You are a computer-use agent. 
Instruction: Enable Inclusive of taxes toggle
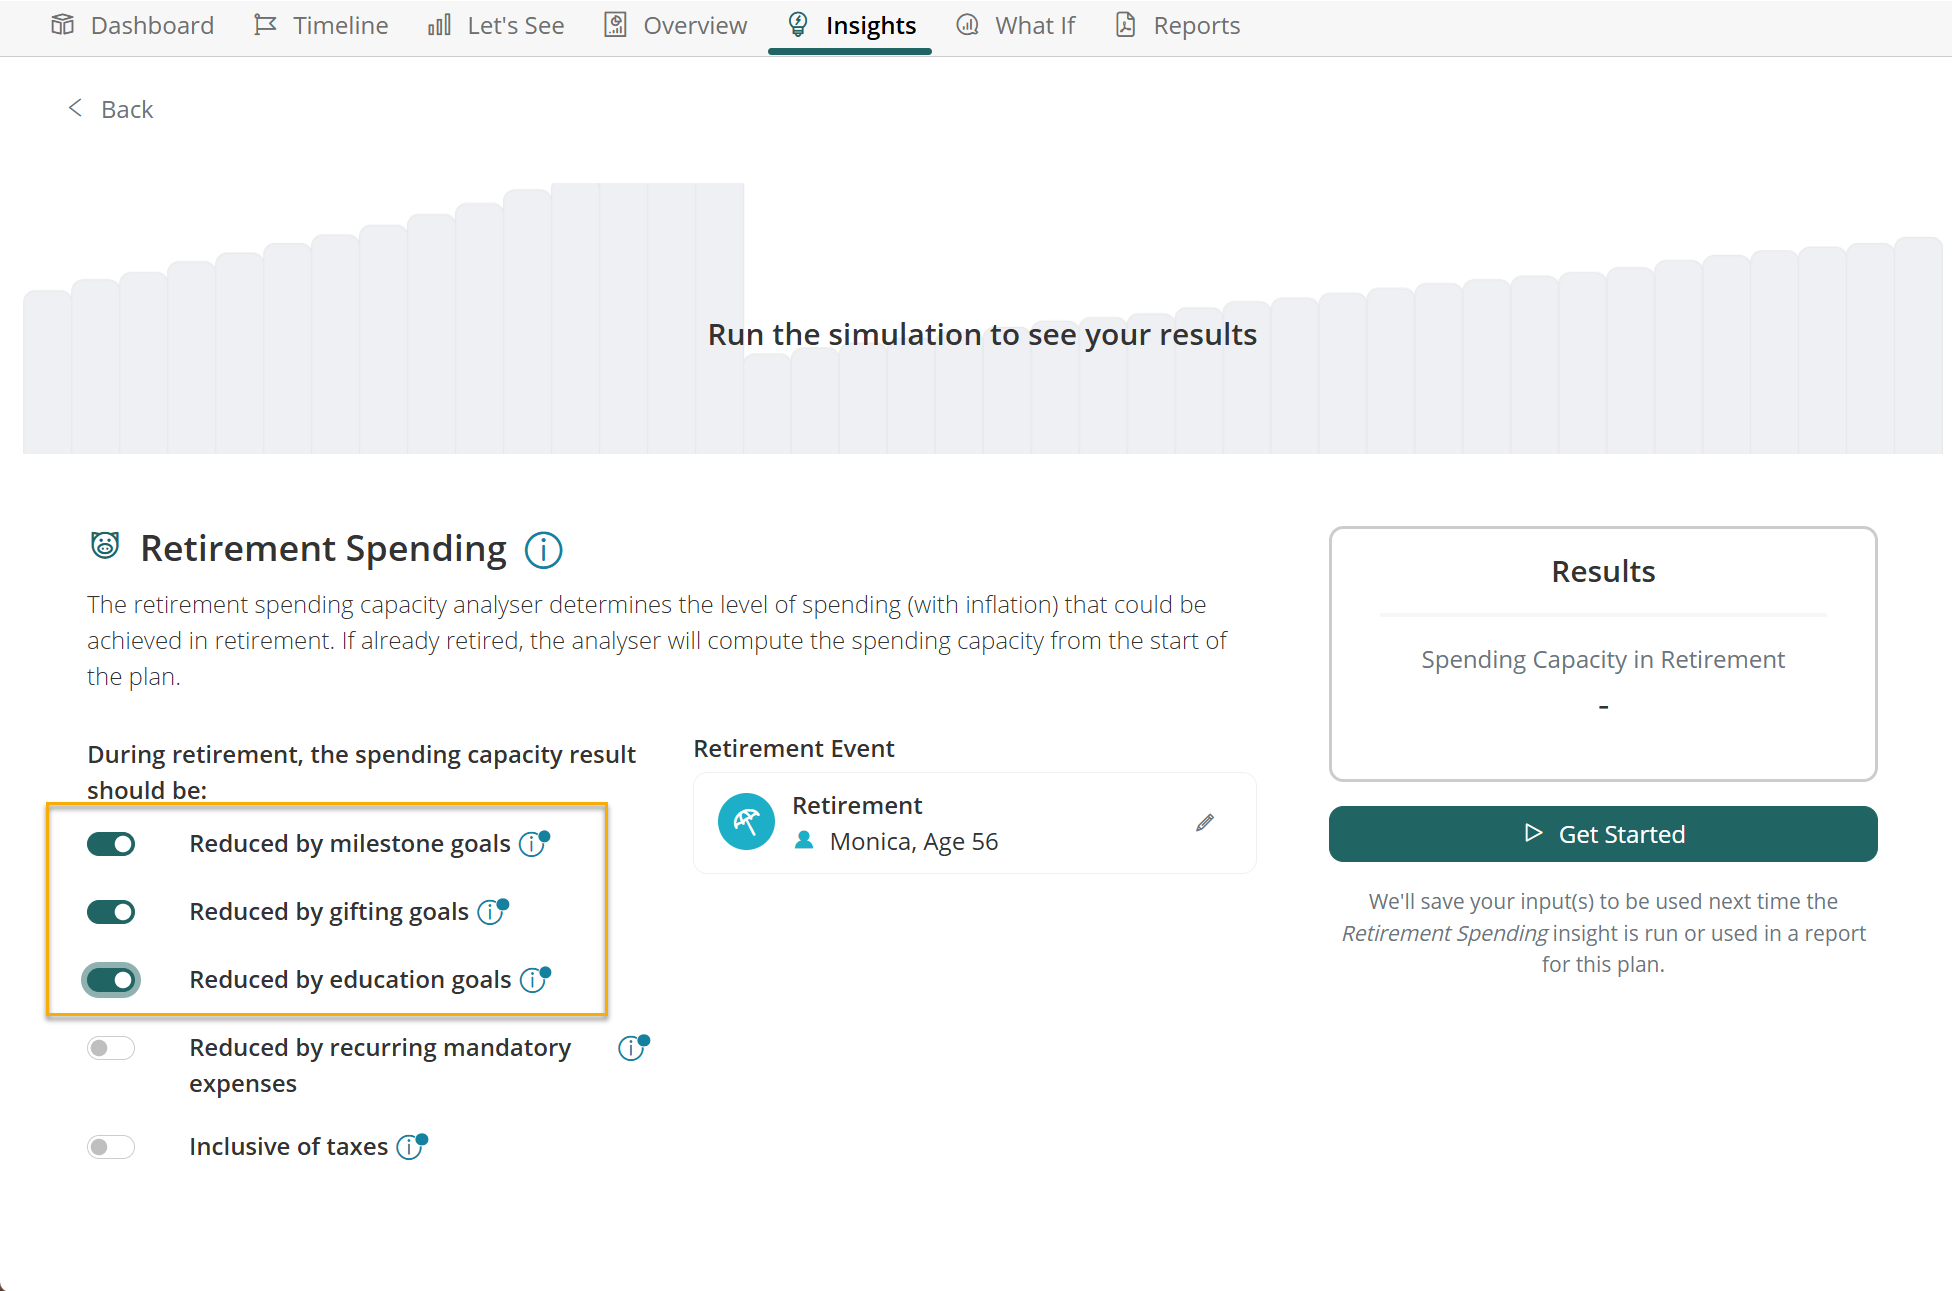coord(111,1147)
